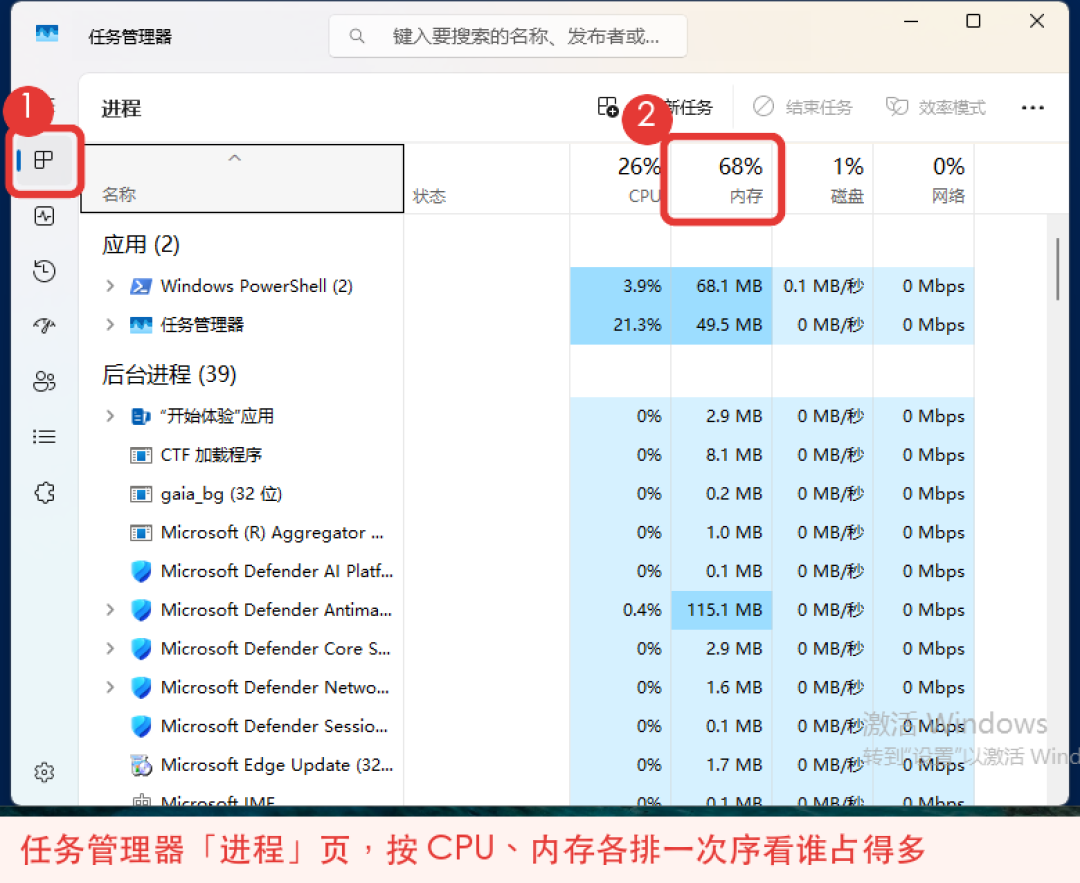
Task: Expand Microsoft Defender Netwo... process
Action: pyautogui.click(x=110, y=687)
